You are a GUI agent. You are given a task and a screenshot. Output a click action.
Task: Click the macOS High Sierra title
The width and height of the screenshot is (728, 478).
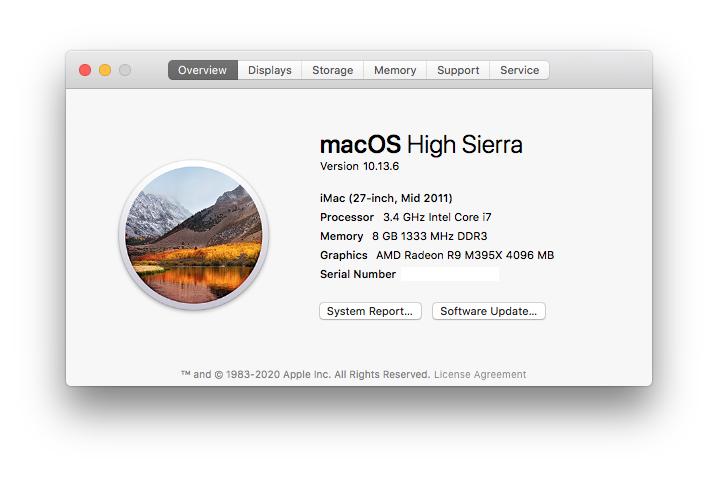[x=421, y=144]
